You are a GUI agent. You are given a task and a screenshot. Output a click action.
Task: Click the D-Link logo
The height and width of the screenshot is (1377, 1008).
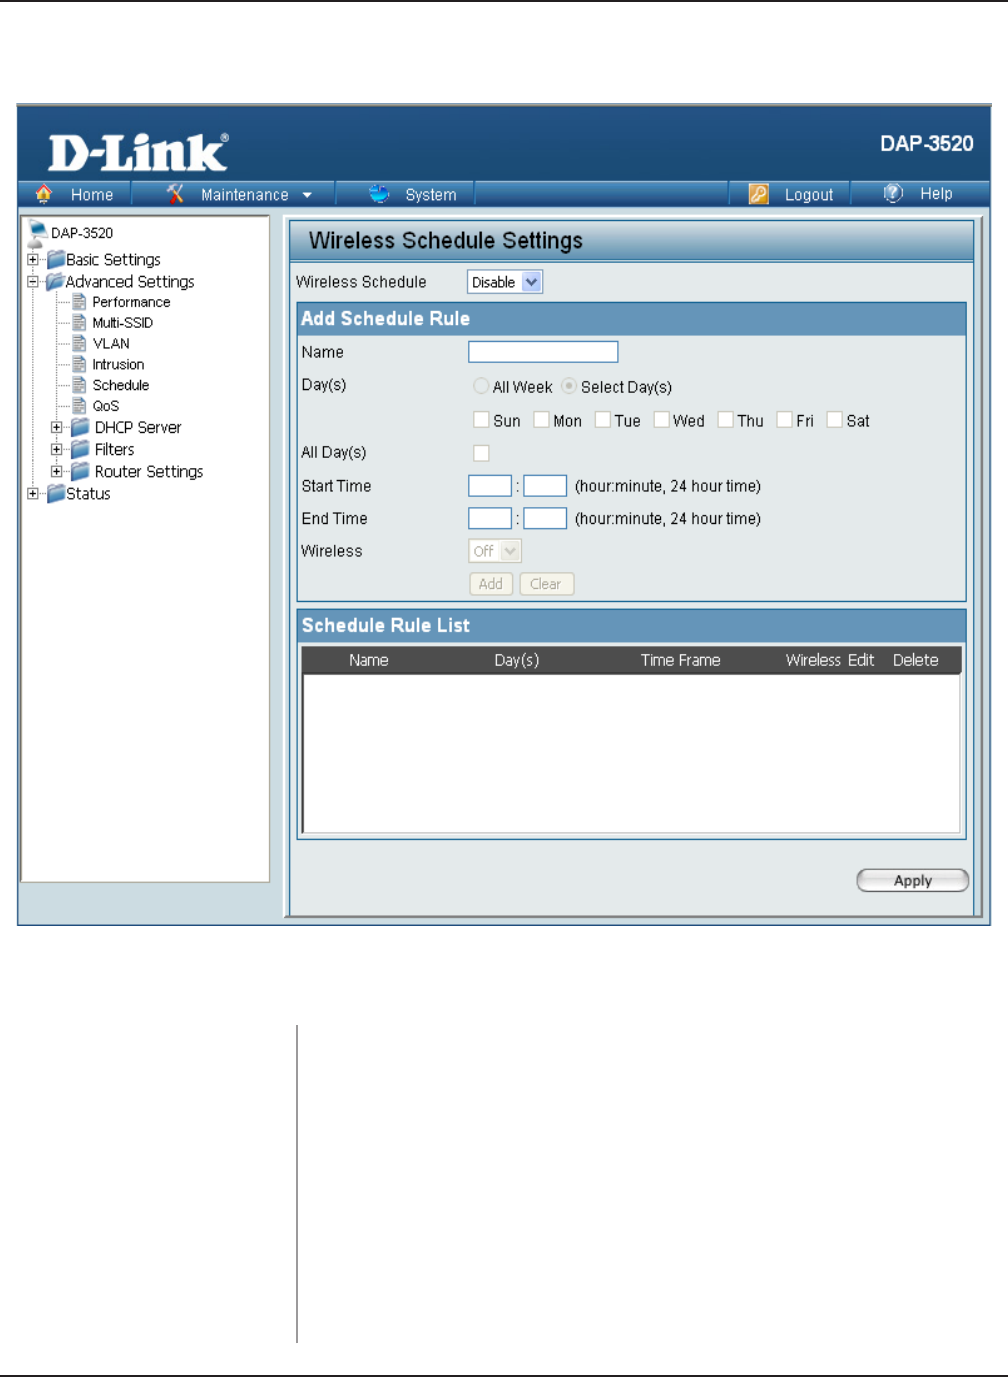(x=138, y=152)
